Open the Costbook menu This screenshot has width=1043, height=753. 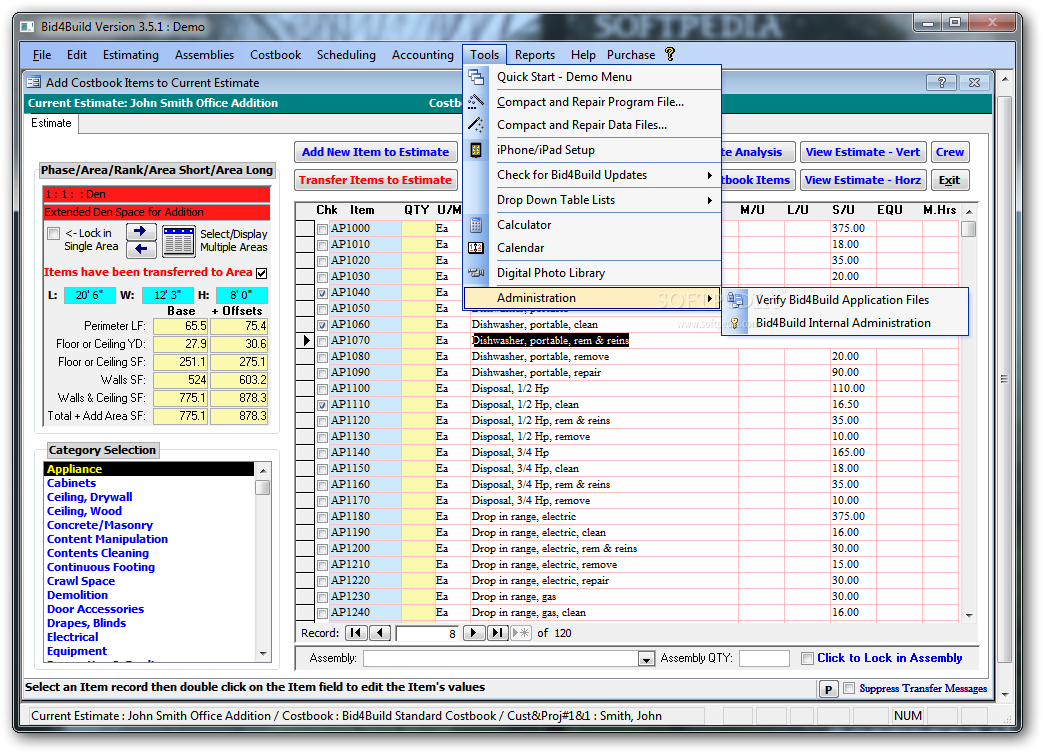point(275,55)
